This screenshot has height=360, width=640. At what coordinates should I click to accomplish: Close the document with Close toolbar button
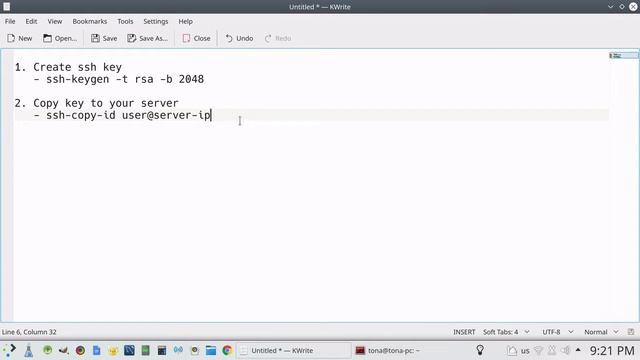click(x=196, y=38)
